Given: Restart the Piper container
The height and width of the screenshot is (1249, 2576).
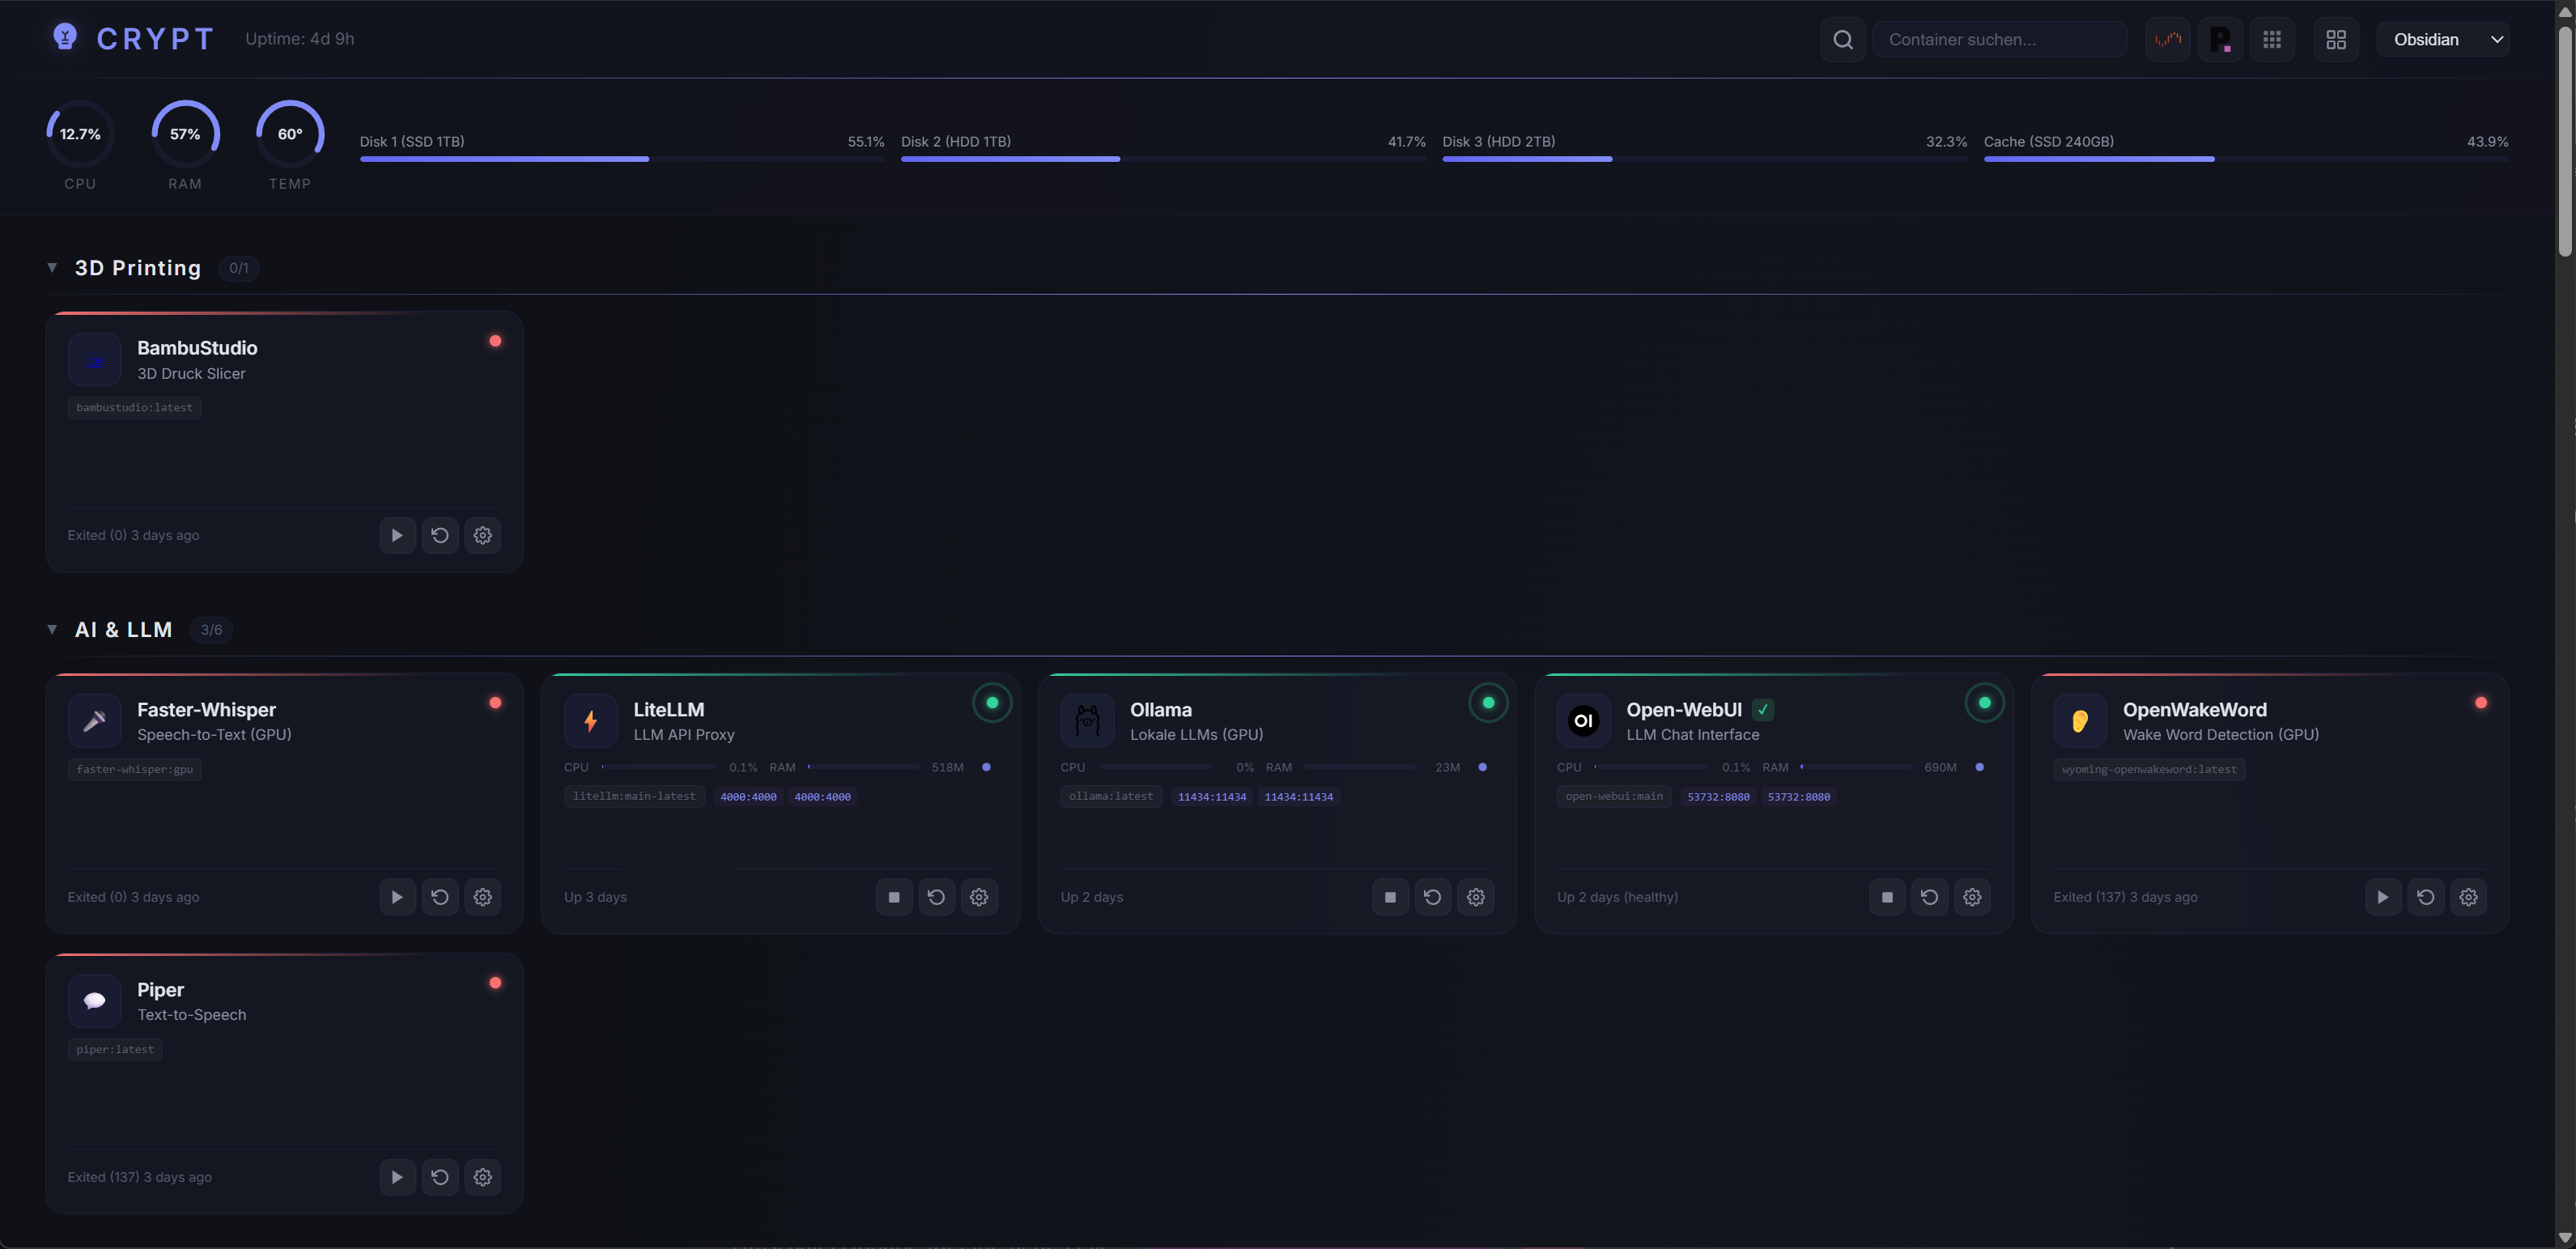Looking at the screenshot, I should point(440,1177).
